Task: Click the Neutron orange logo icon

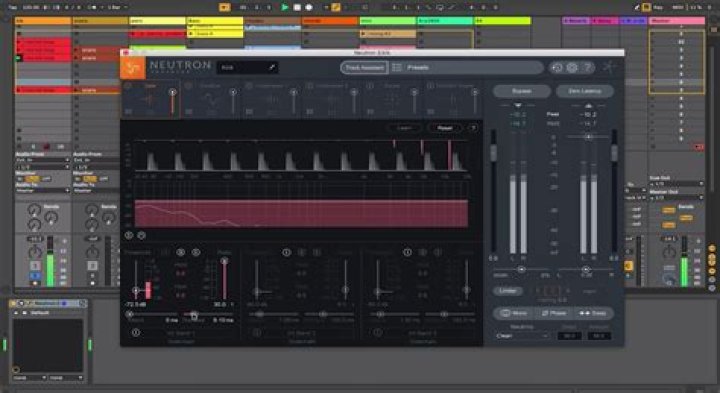Action: coord(133,68)
